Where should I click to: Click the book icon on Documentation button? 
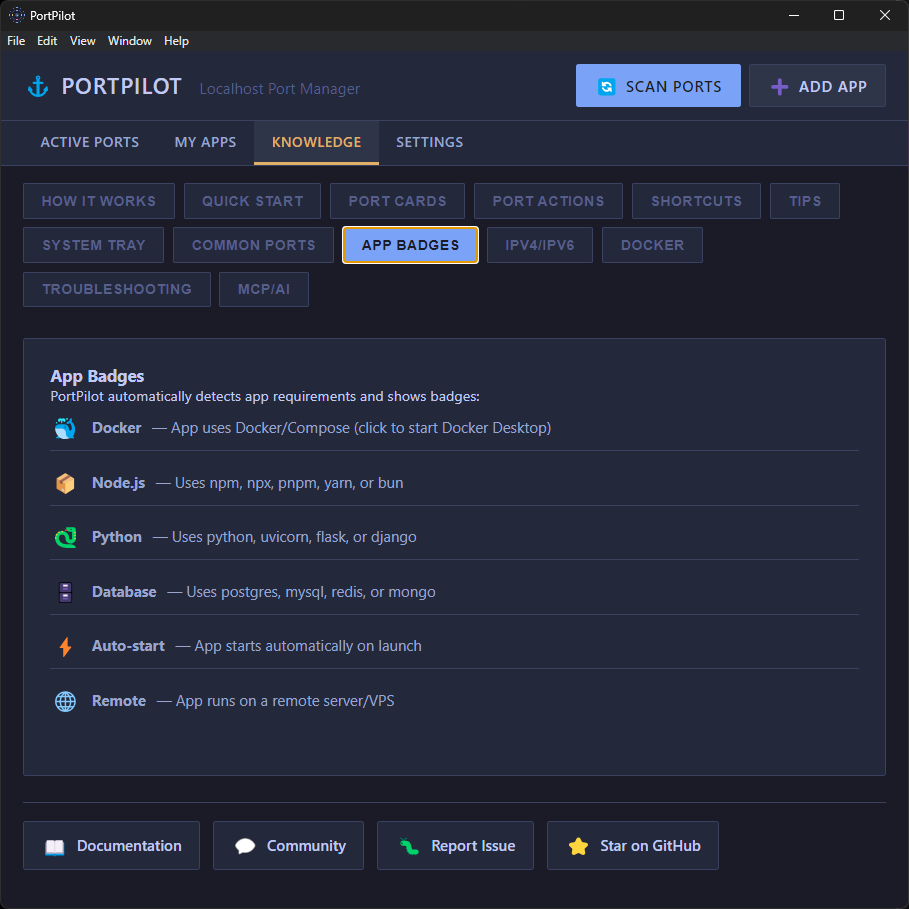pos(52,845)
